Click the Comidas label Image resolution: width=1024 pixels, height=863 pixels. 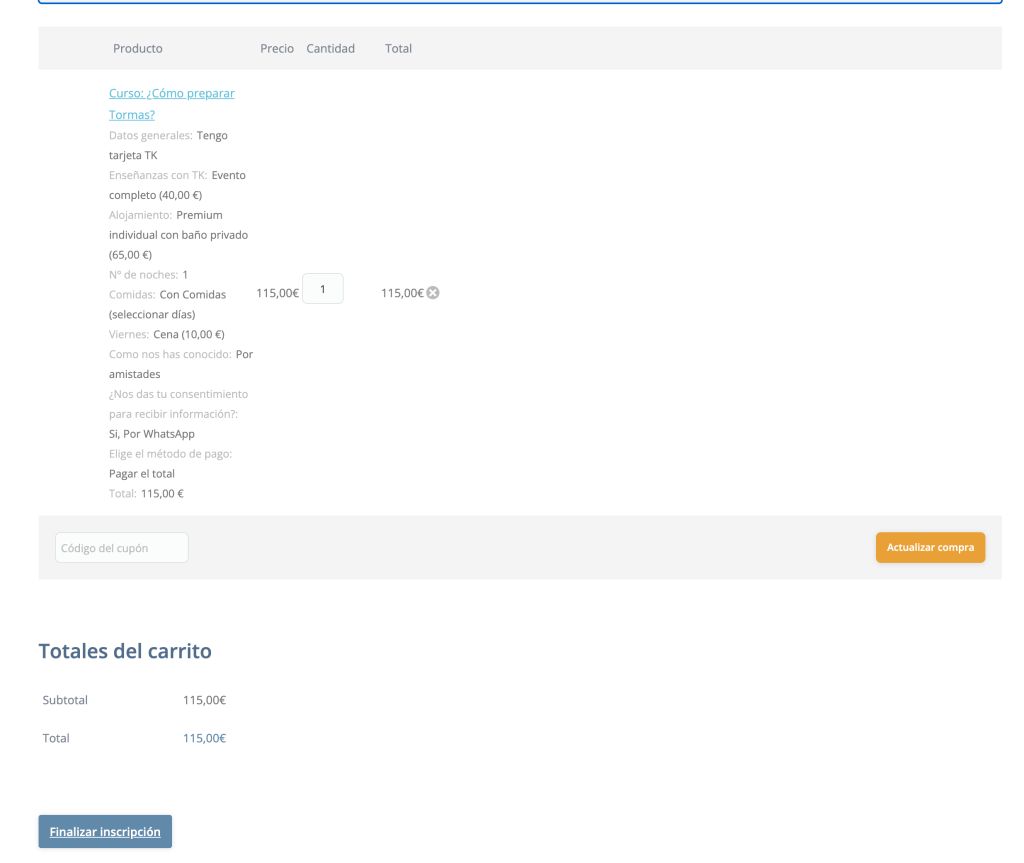[132, 295]
